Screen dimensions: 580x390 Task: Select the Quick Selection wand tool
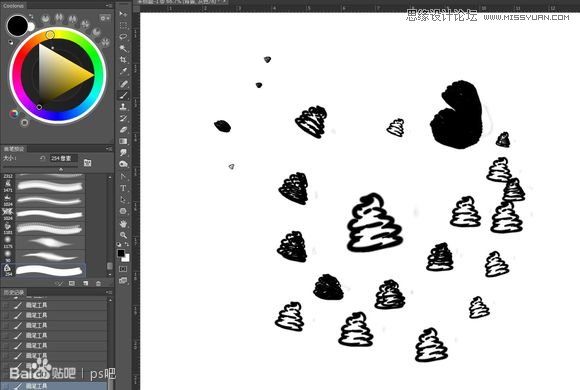[x=123, y=48]
